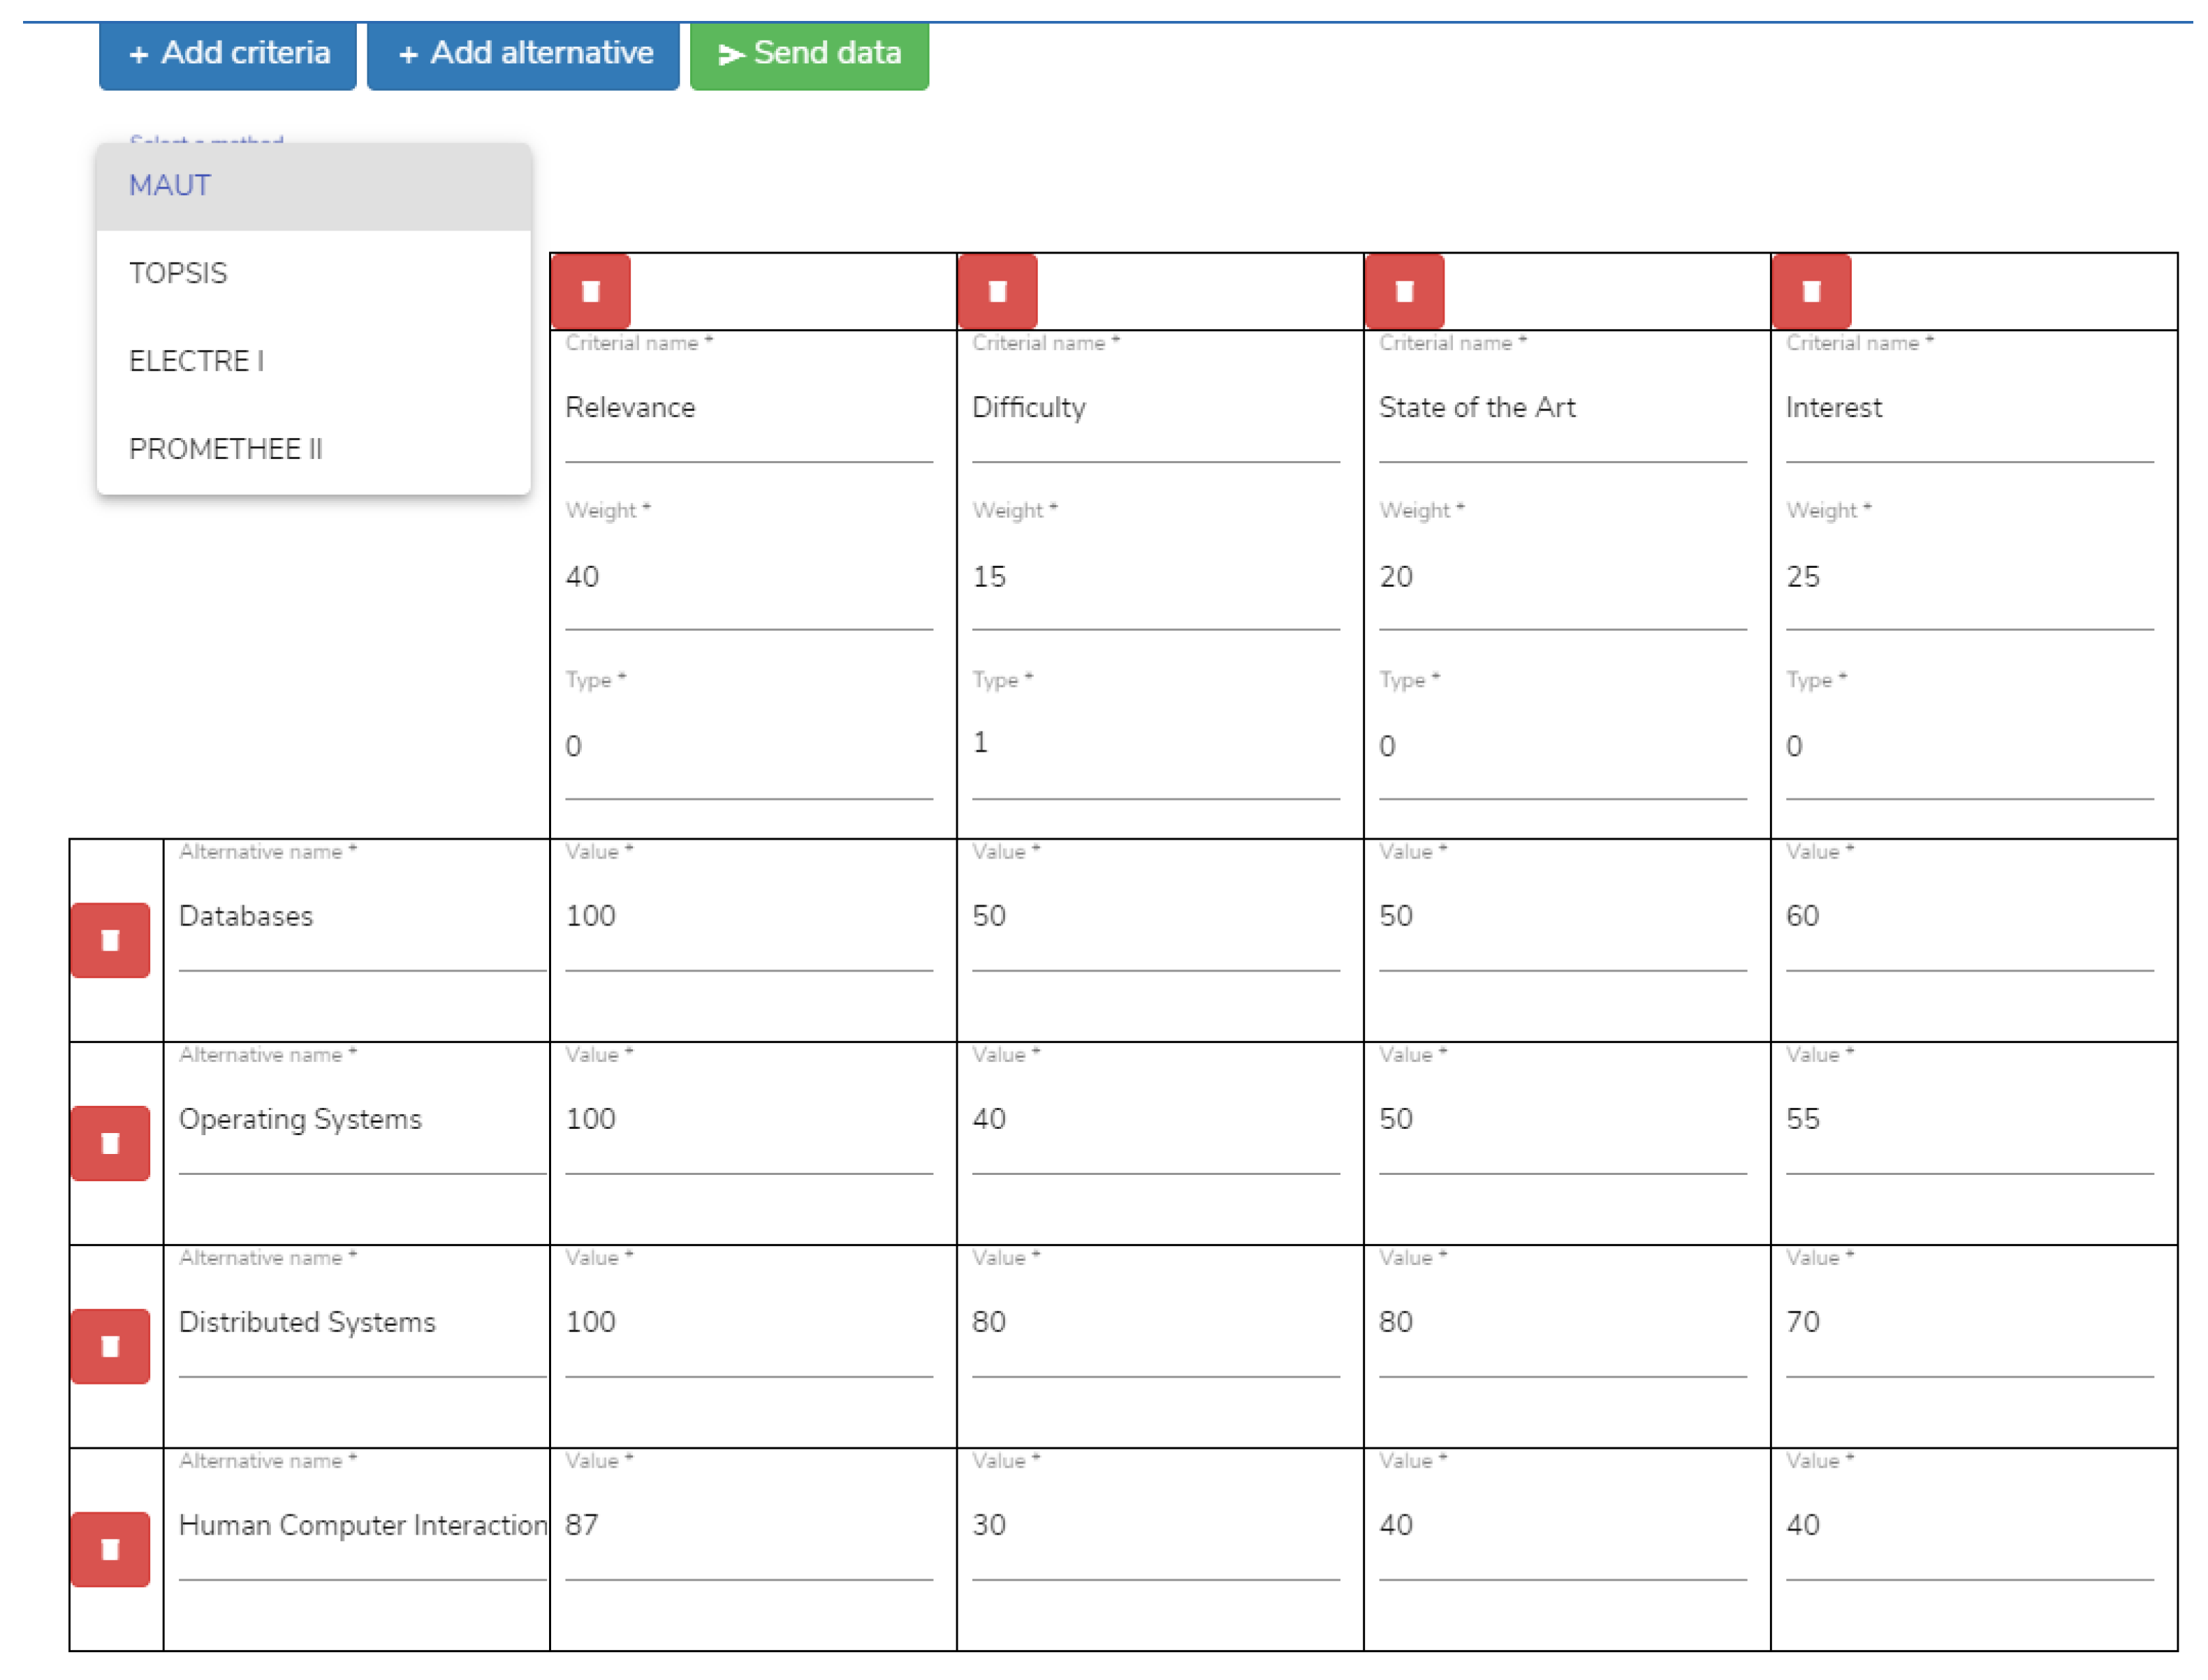Screen dimensions: 2208x1680
Task: Select MAUT from the method list
Action: coord(313,186)
